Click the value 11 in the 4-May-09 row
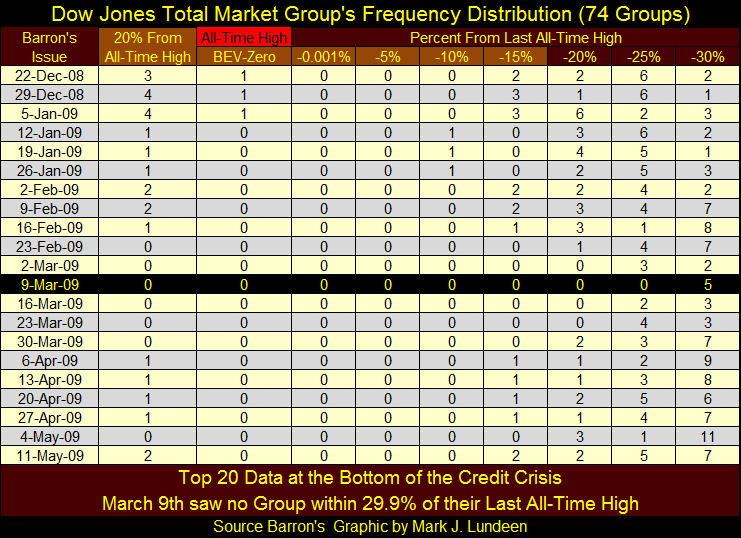This screenshot has height=538, width=741. point(707,436)
